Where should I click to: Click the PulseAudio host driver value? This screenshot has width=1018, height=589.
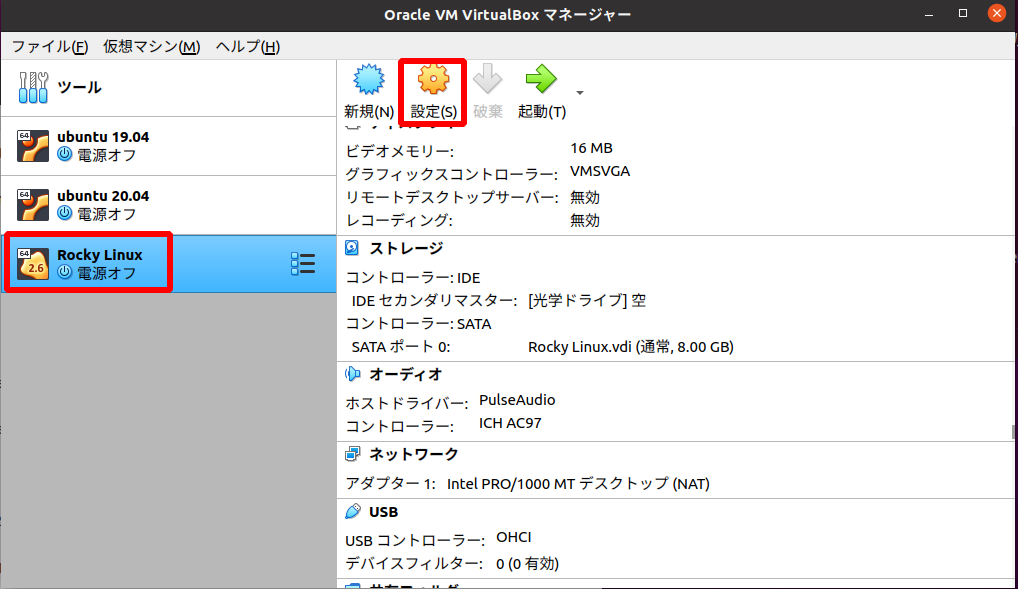pyautogui.click(x=517, y=400)
